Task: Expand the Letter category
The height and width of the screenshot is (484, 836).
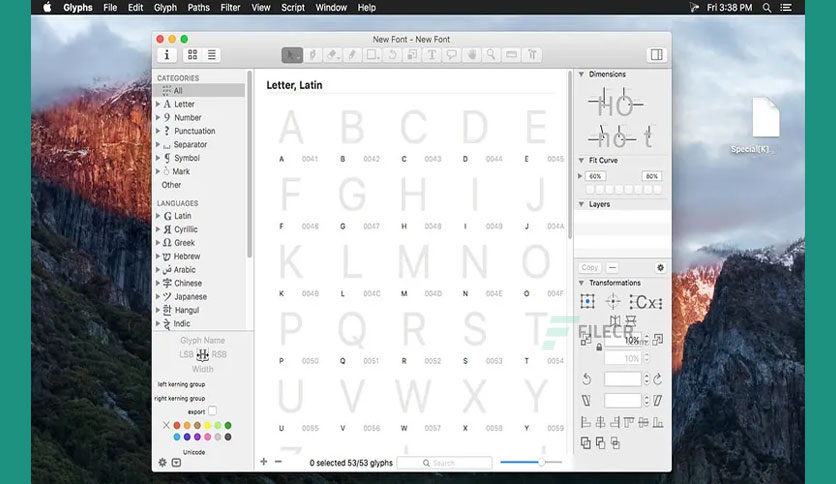Action: point(158,104)
